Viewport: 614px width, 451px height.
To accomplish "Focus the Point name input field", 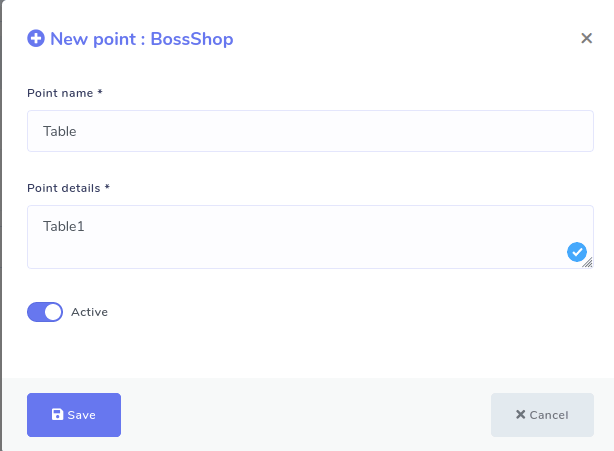I will pyautogui.click(x=310, y=131).
